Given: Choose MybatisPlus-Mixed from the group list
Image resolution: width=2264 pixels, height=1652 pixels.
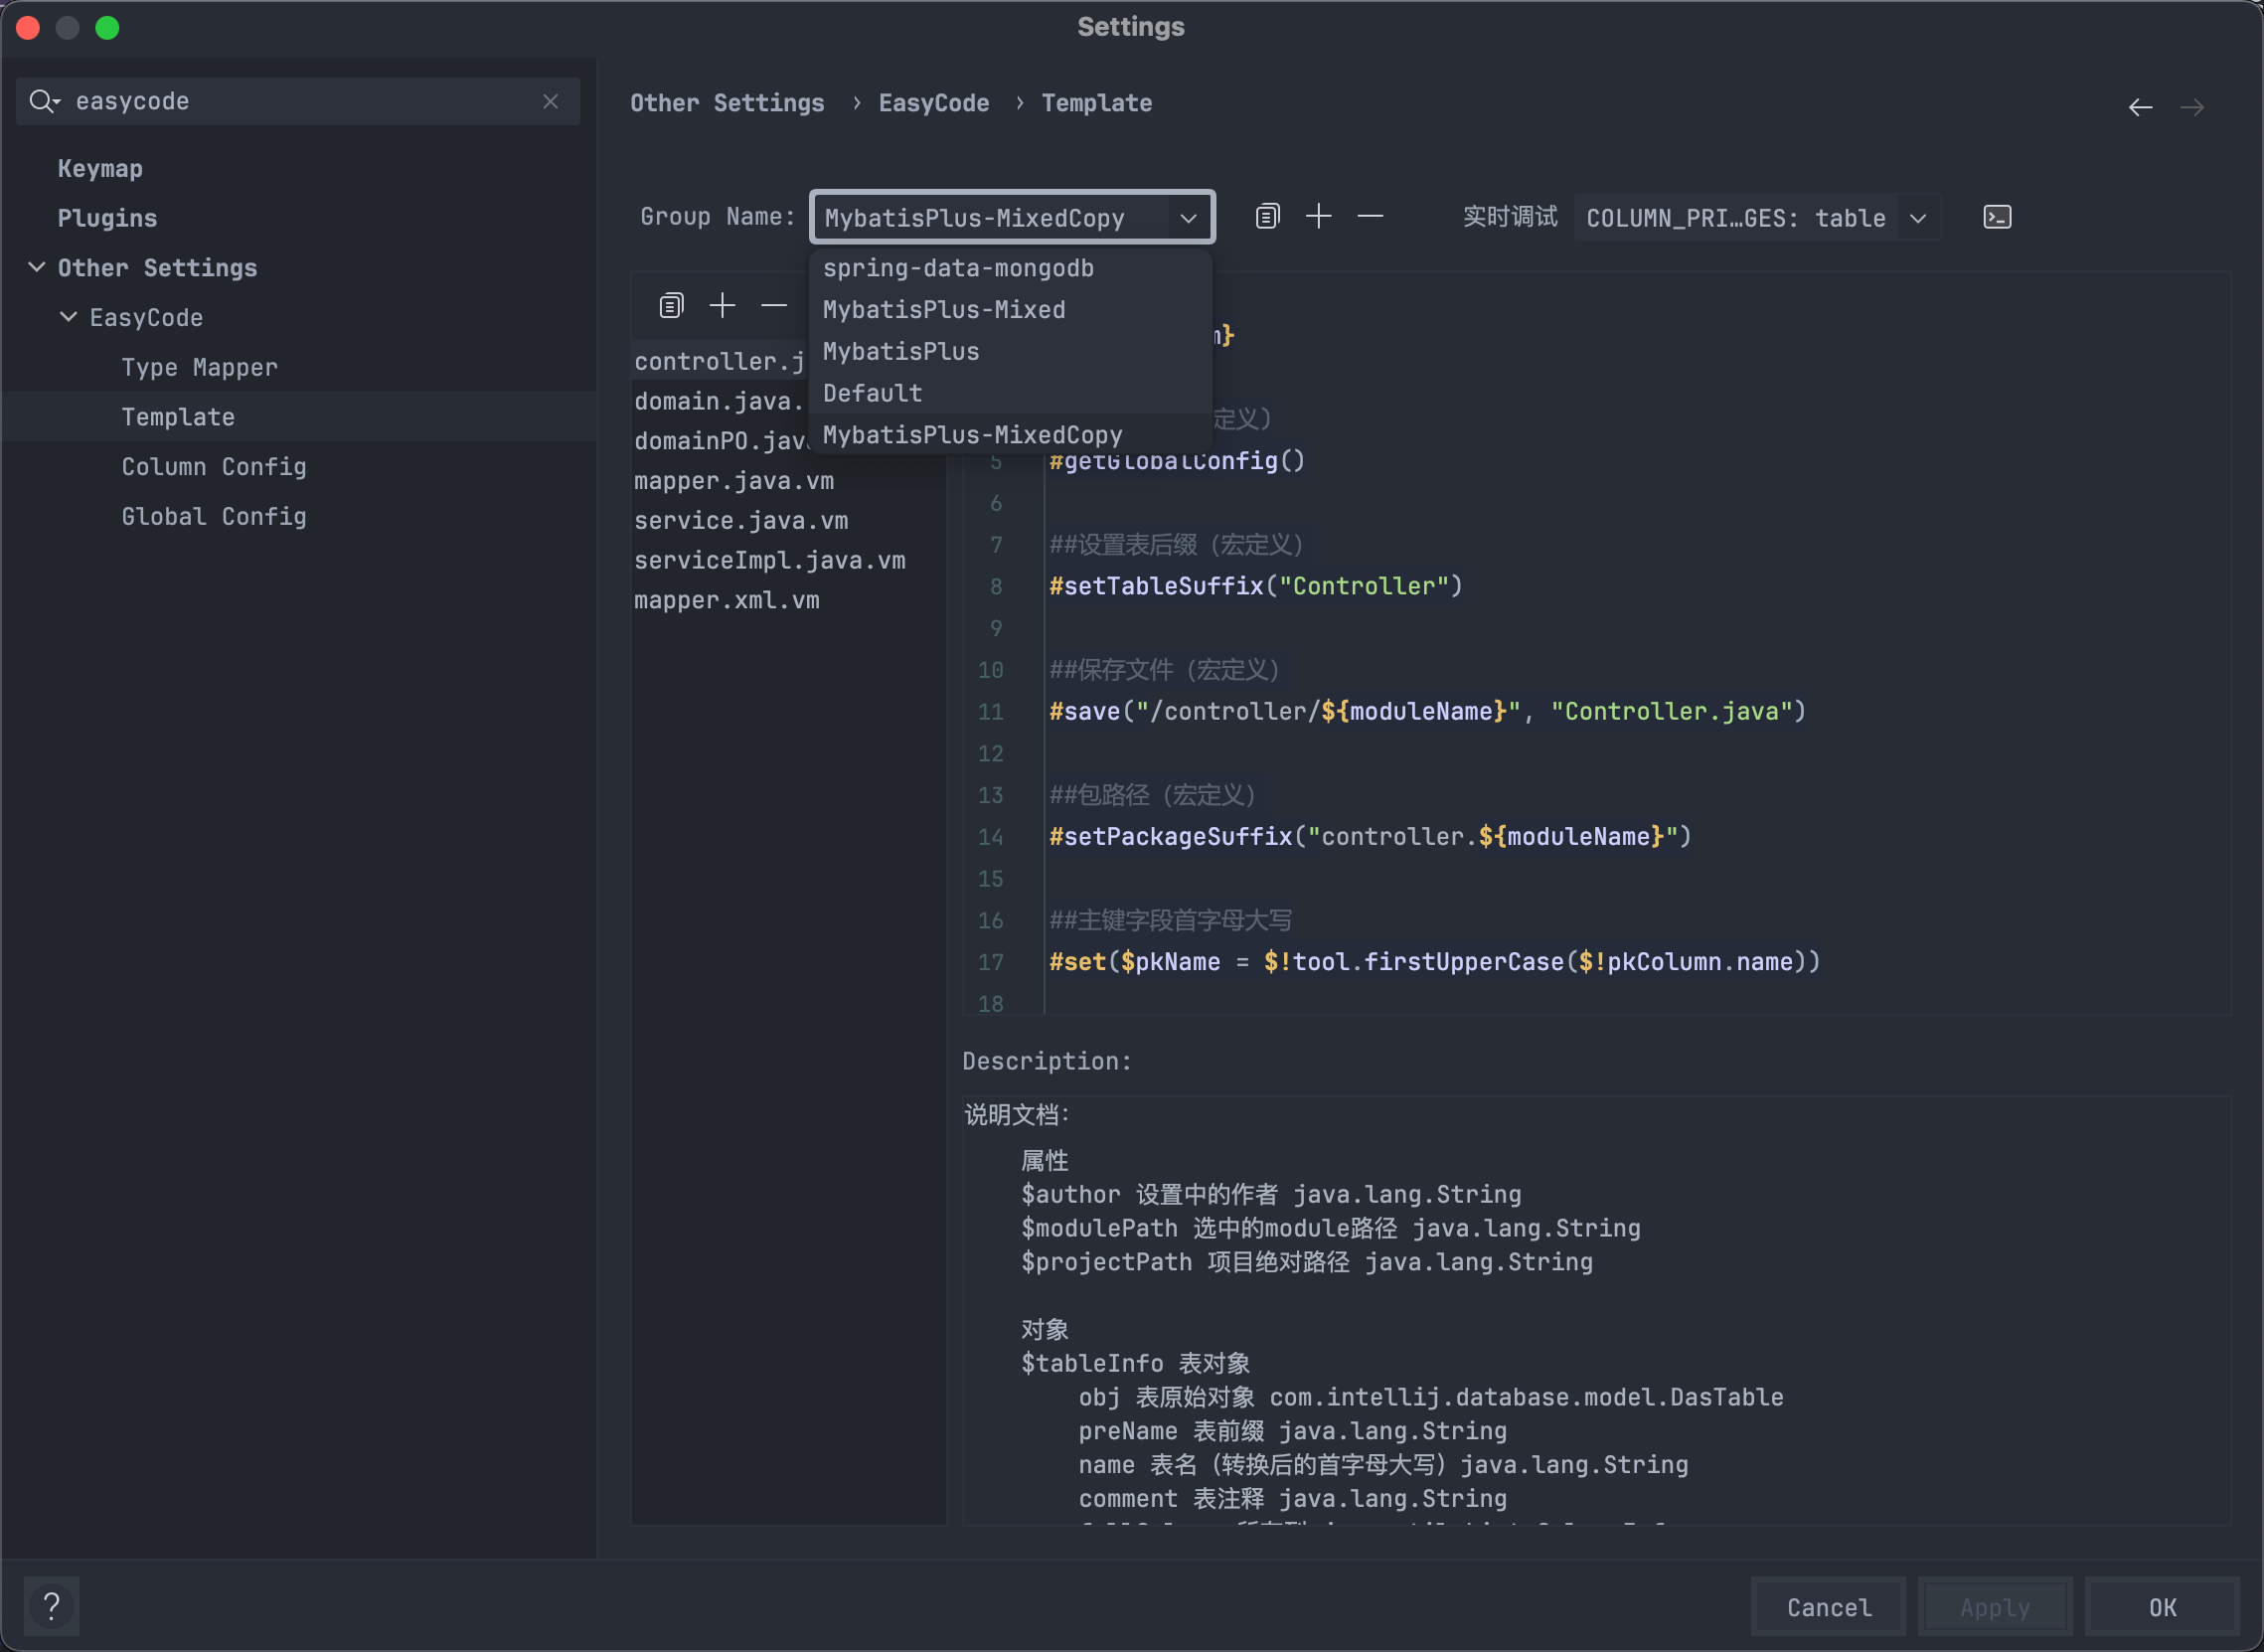Looking at the screenshot, I should [x=1011, y=310].
